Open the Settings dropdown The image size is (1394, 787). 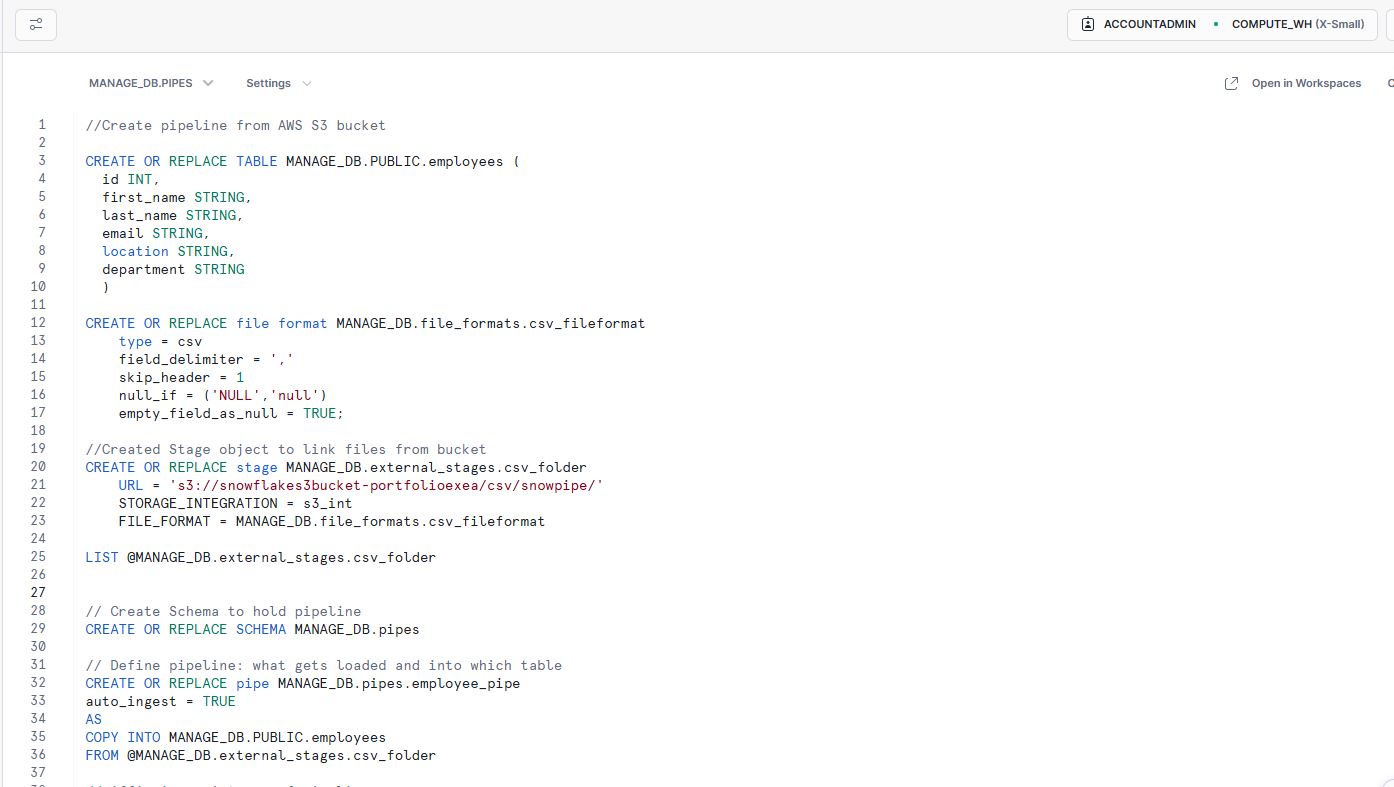tap(277, 83)
